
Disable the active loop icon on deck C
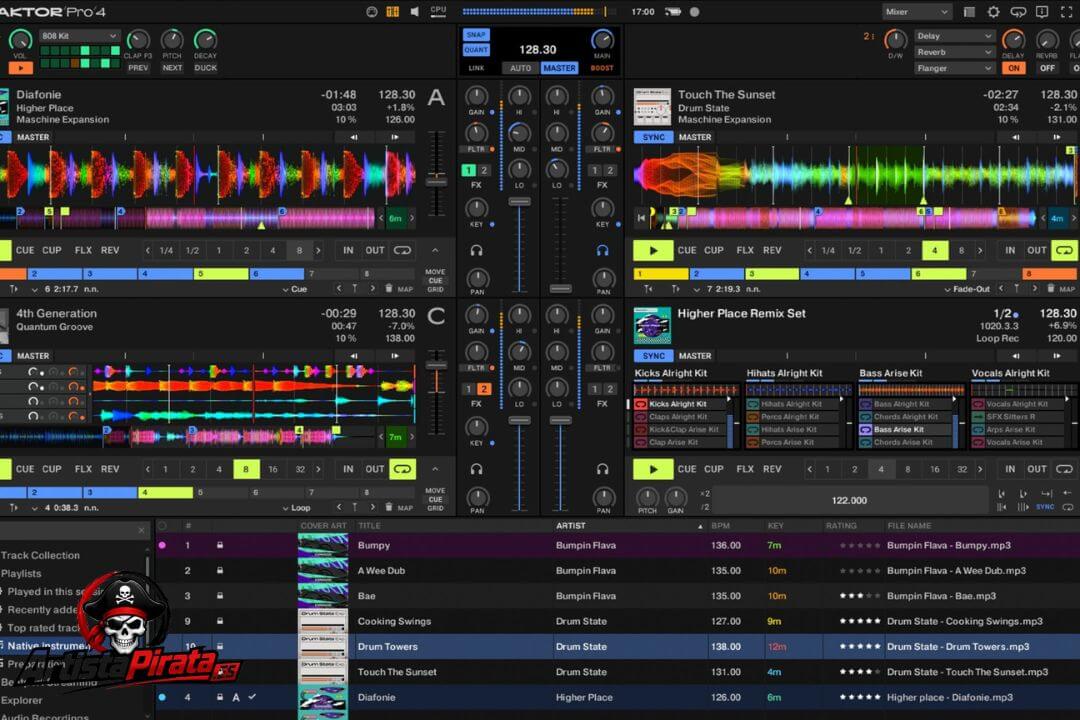[x=402, y=469]
